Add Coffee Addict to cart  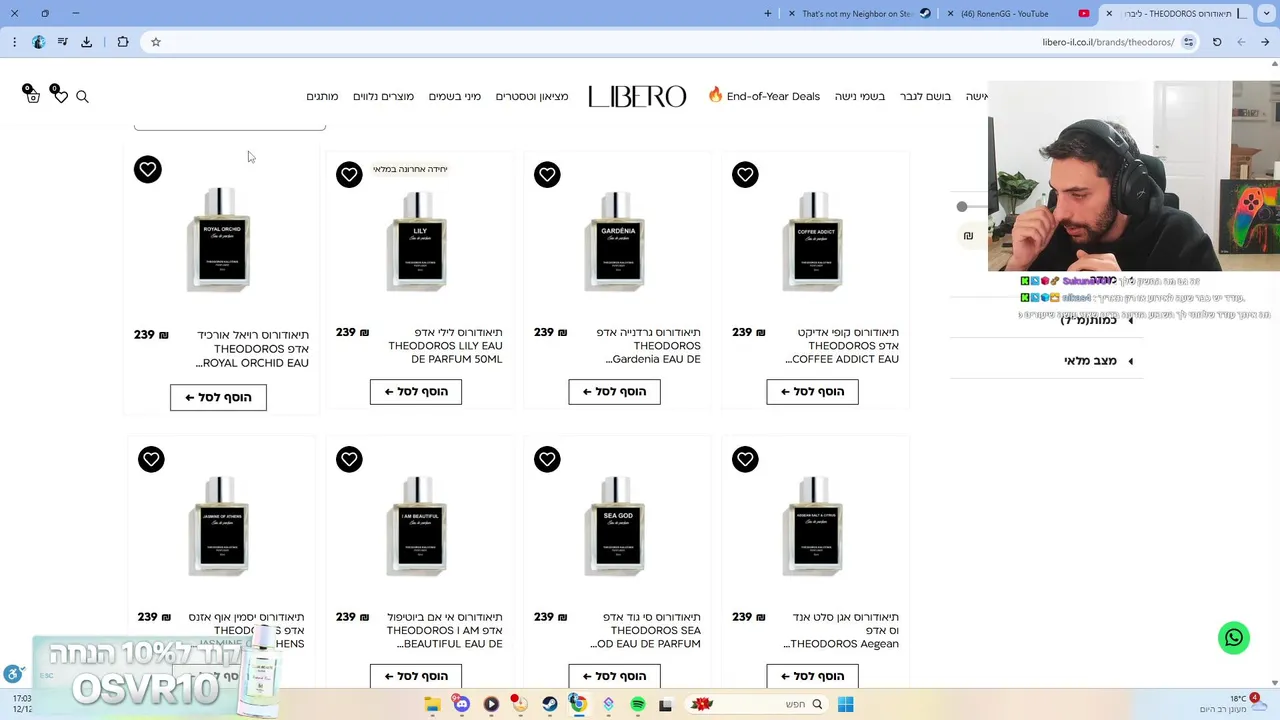point(812,391)
